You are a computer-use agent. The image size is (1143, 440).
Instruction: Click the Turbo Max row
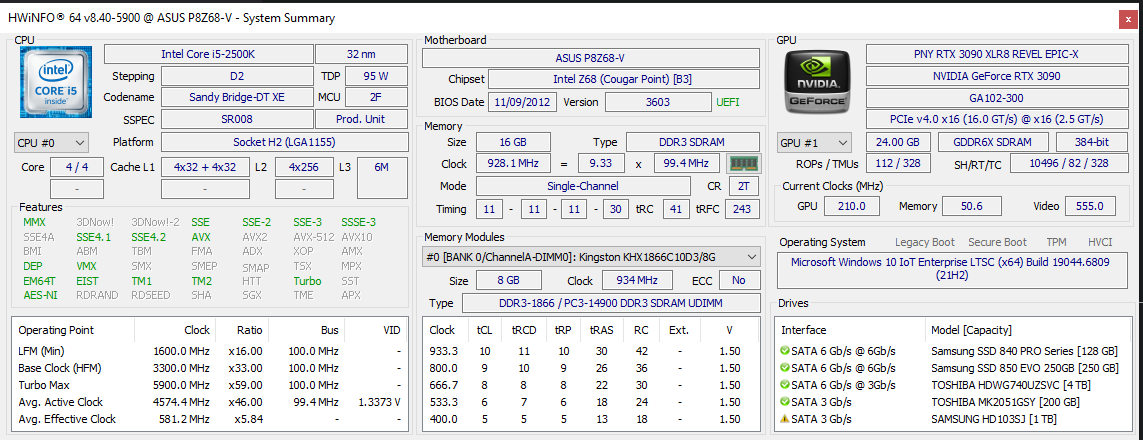point(210,385)
